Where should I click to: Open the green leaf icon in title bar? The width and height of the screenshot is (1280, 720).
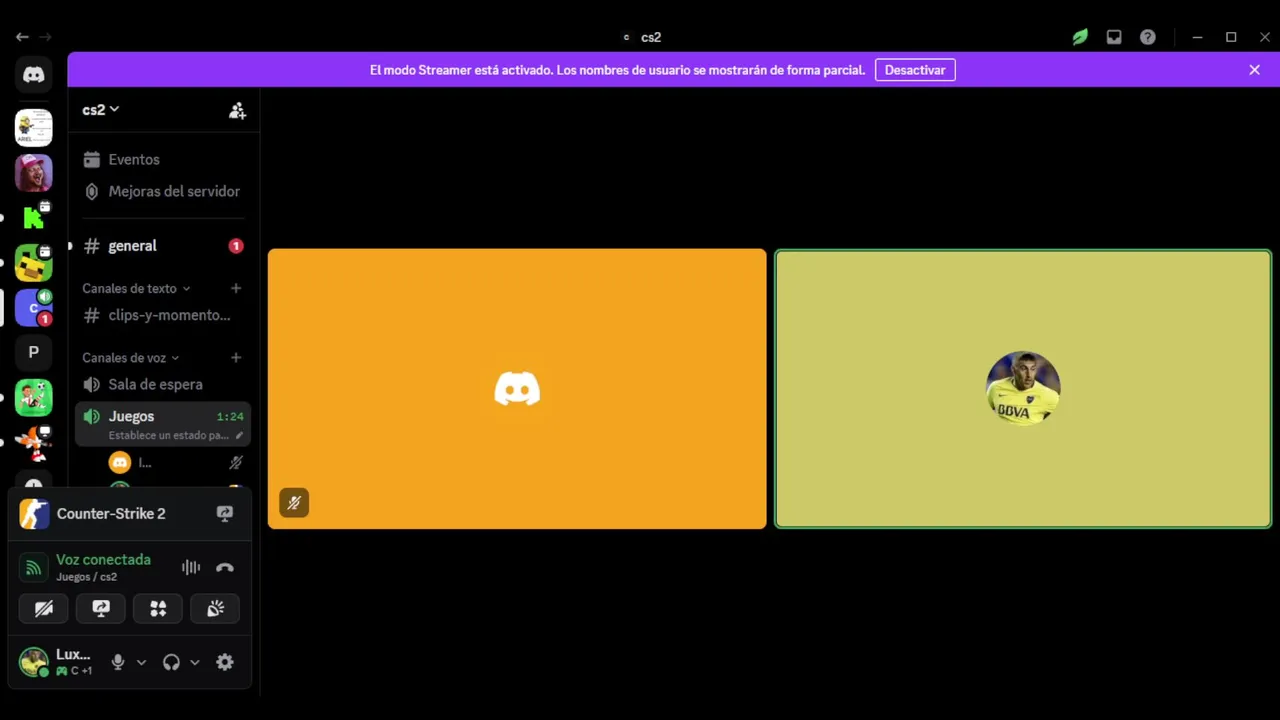(1080, 37)
